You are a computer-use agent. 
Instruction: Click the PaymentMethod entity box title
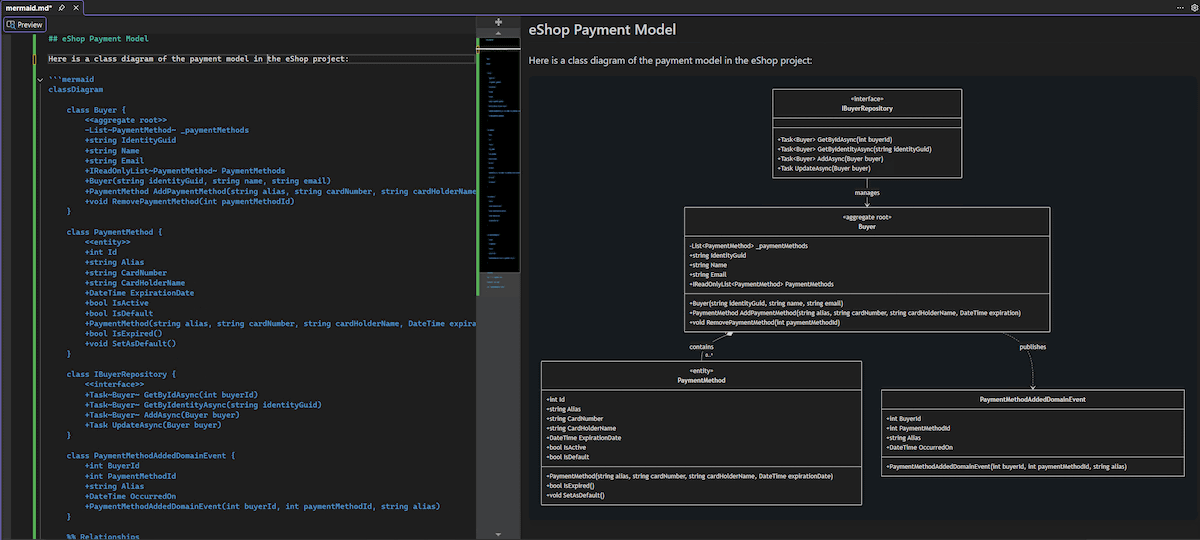tap(700, 380)
